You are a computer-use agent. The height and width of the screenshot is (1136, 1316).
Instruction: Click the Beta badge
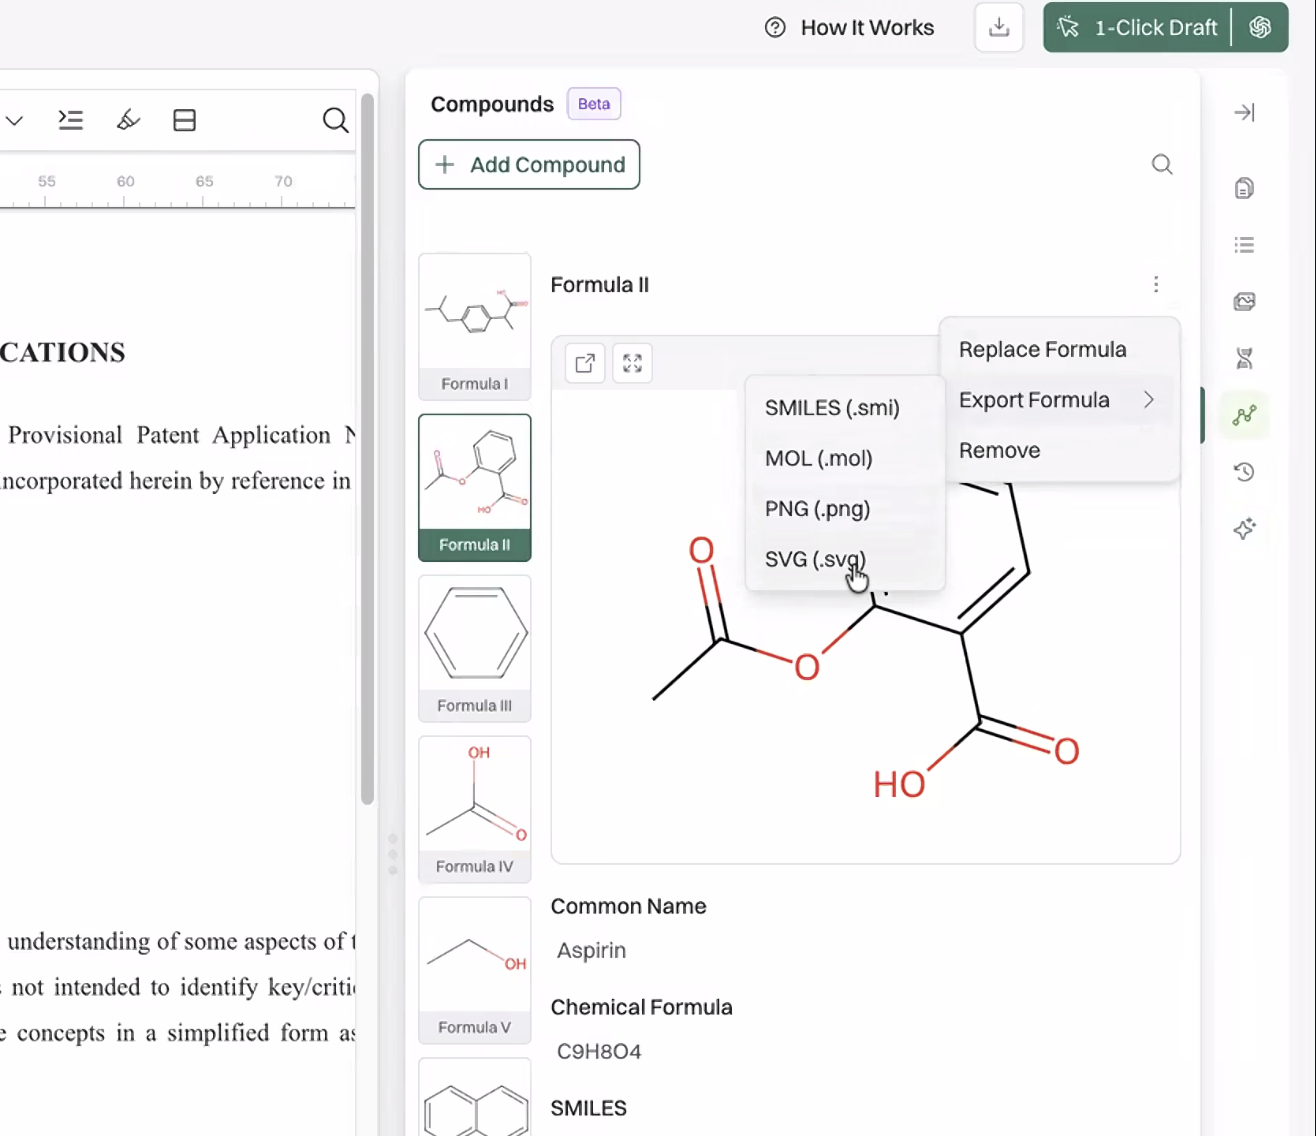point(594,104)
